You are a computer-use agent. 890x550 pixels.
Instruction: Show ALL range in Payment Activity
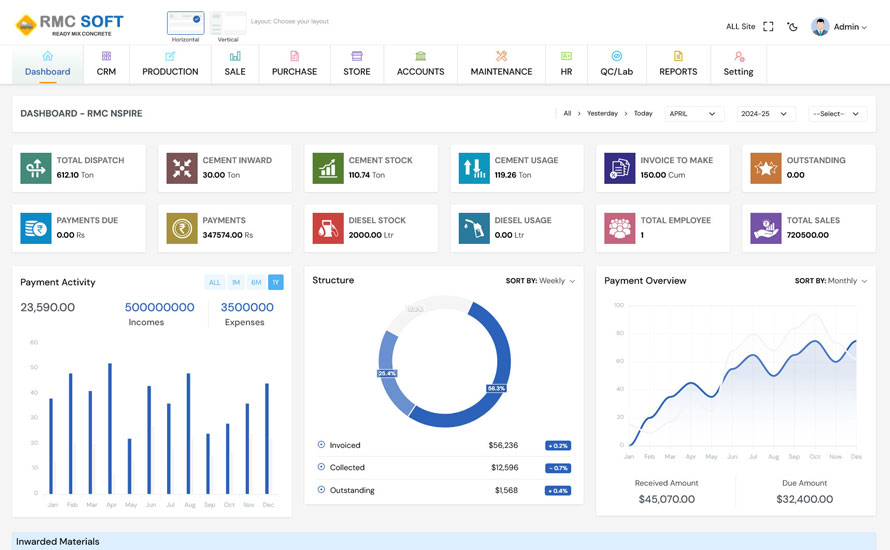tap(215, 282)
